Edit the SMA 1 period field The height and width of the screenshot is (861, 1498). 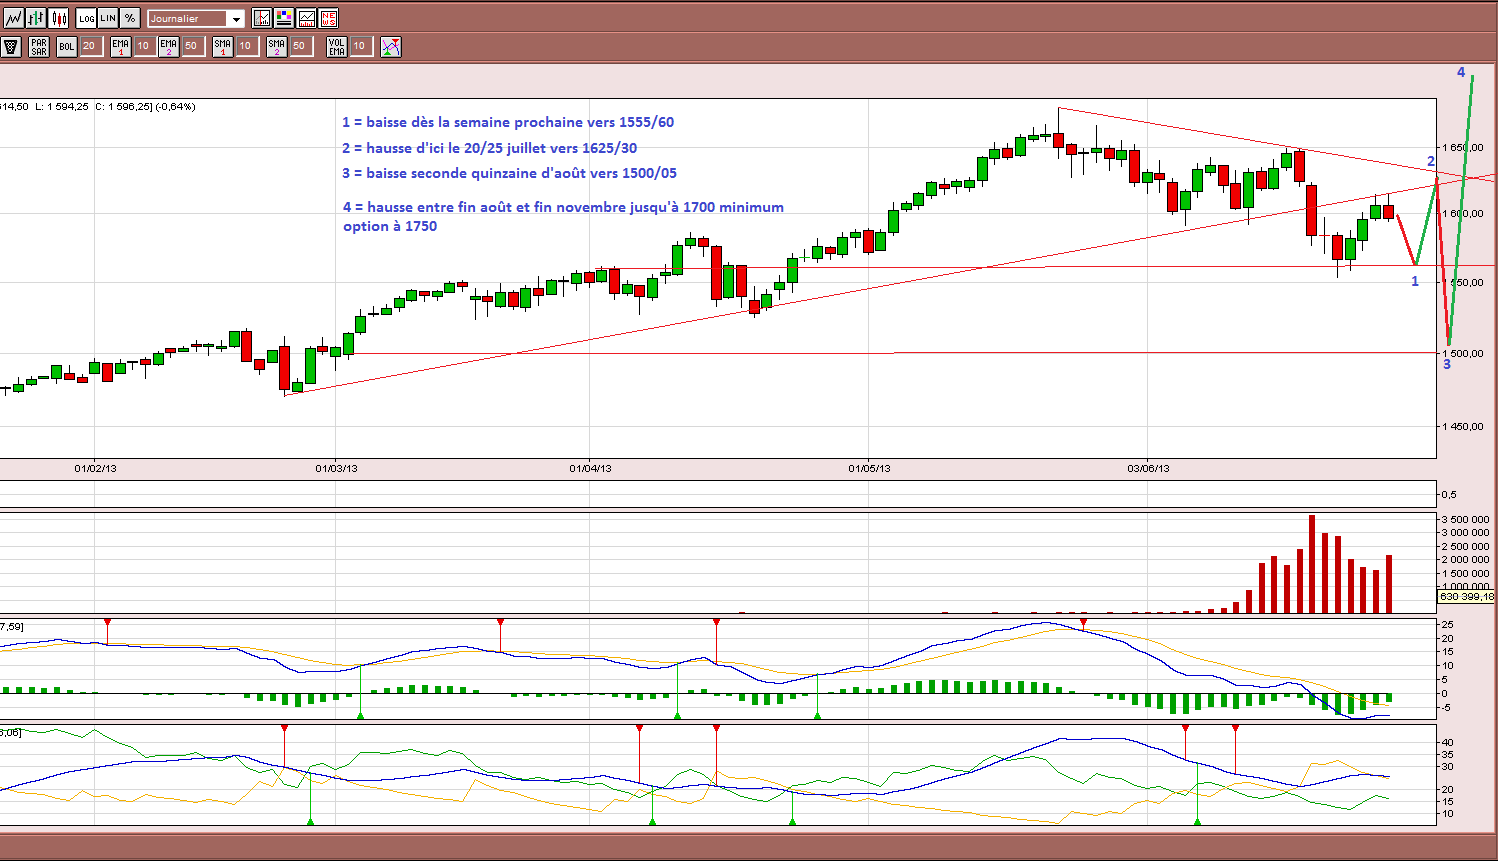click(x=246, y=46)
